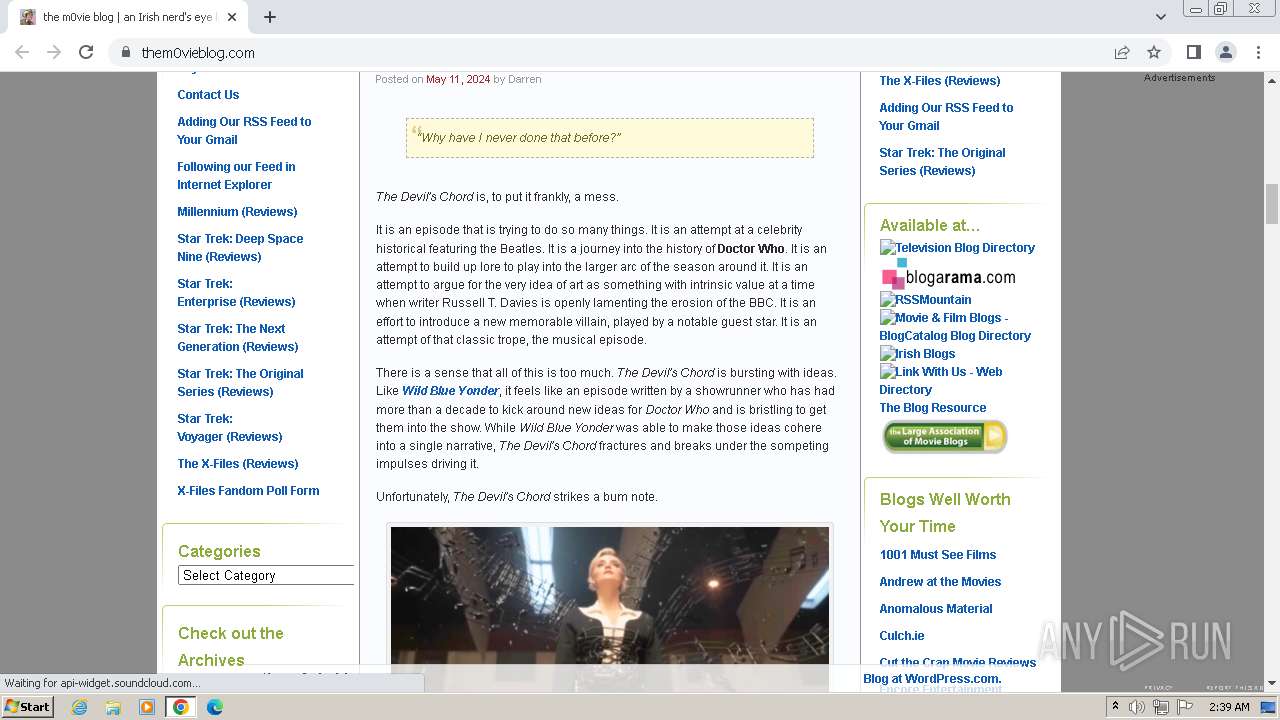Image resolution: width=1280 pixels, height=720 pixels.
Task: Open the May 11, 2024 post date link
Action: tap(458, 79)
